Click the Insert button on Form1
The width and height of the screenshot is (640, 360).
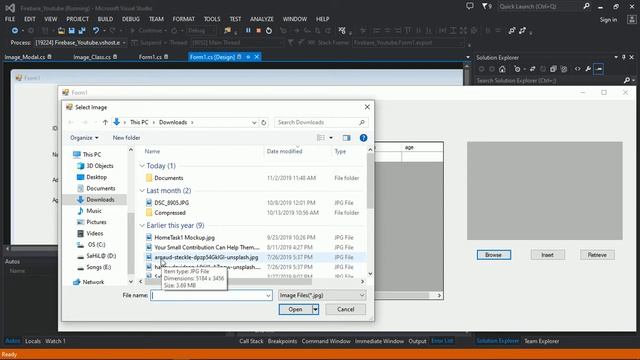[548, 255]
